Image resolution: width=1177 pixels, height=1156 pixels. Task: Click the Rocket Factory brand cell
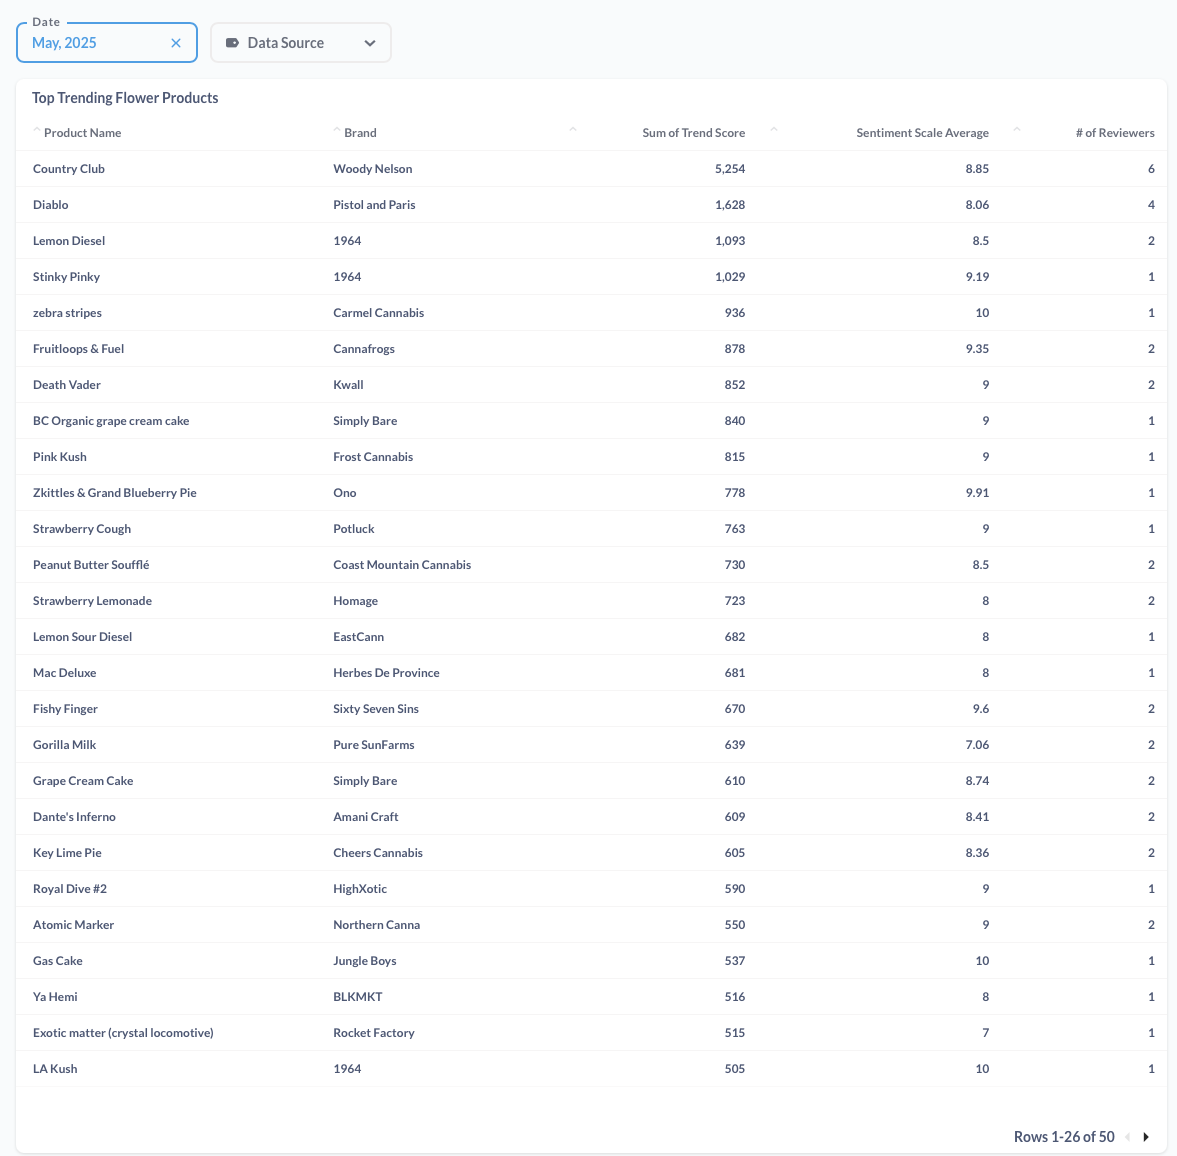pos(374,1034)
